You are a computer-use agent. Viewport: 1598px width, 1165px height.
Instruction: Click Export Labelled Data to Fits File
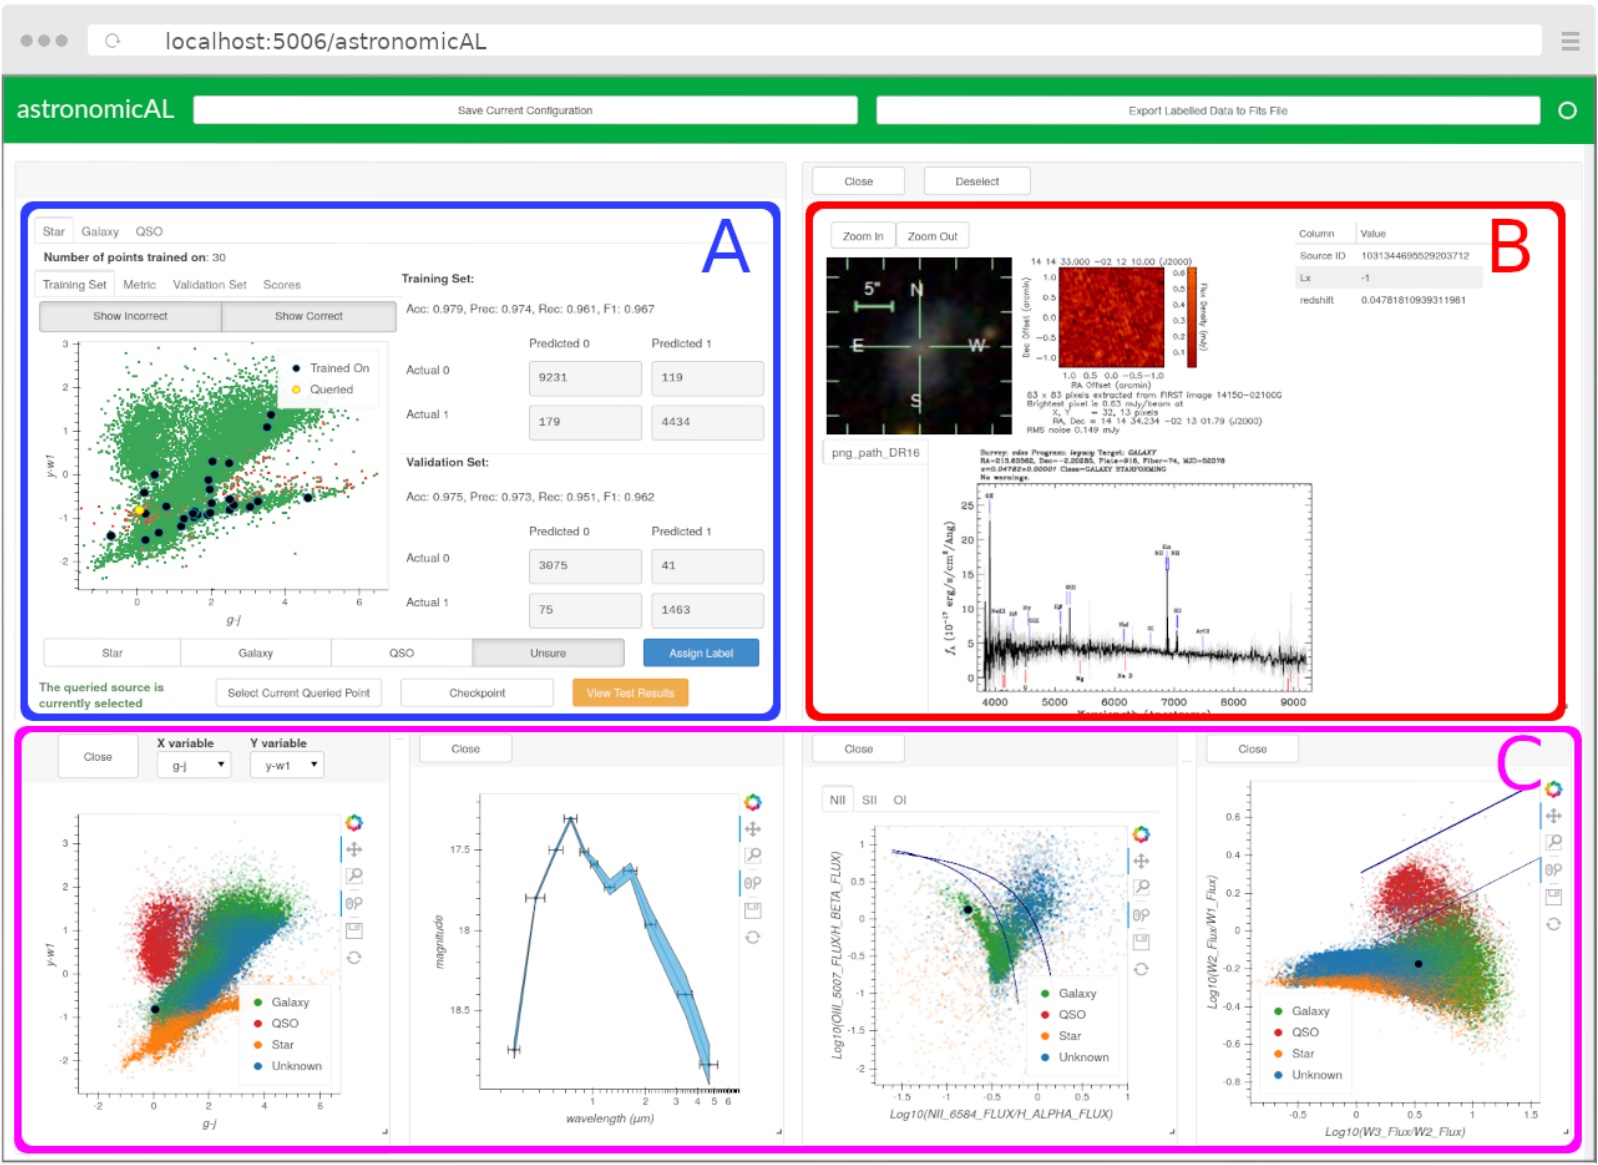point(1208,111)
